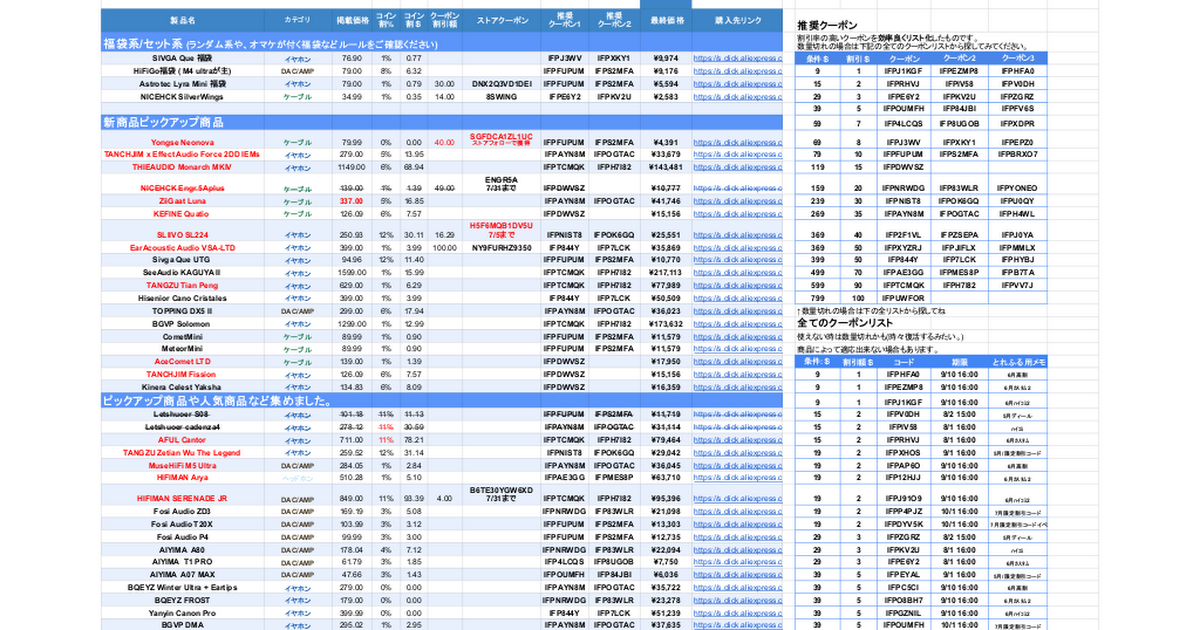This screenshot has height=630, width=1200.
Task: Select the TANGZU Tian Peng cell
Action: (x=183, y=285)
